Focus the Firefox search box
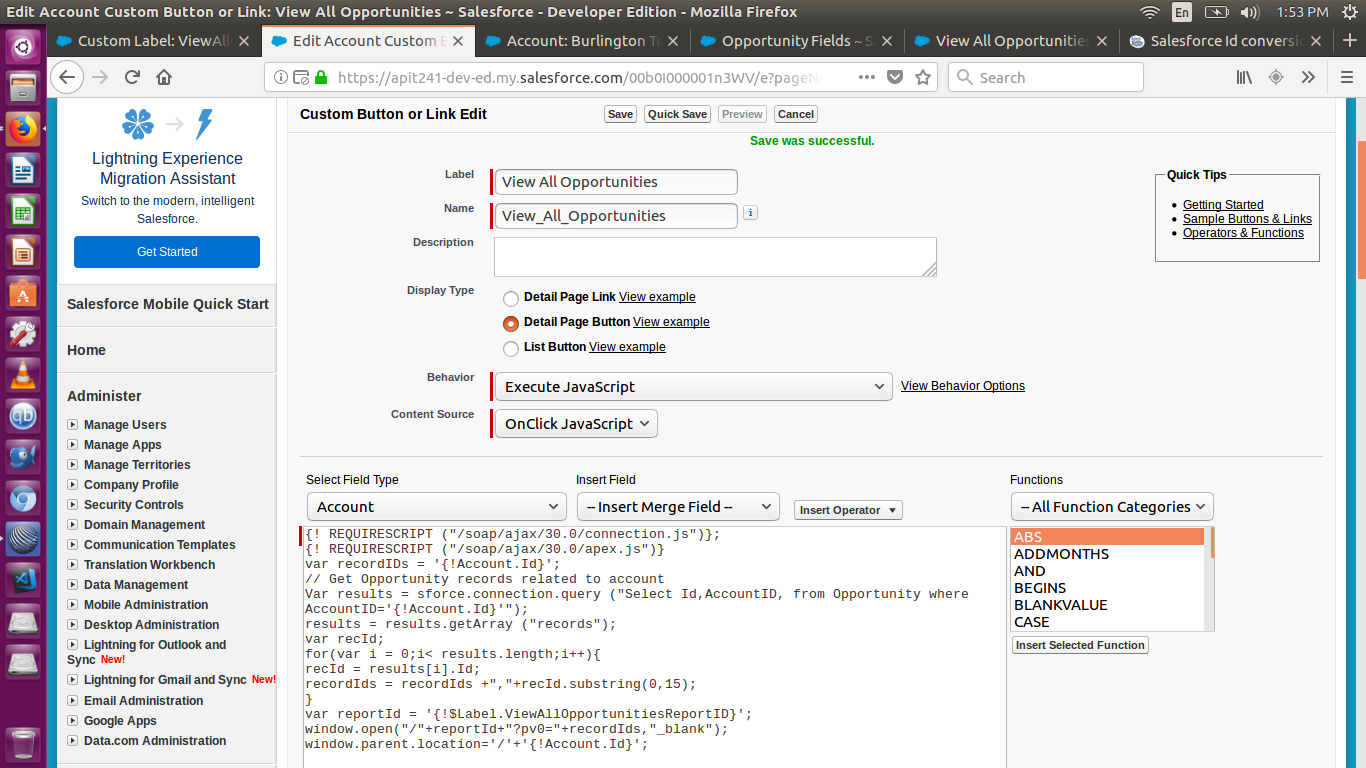This screenshot has height=768, width=1366. point(1046,77)
